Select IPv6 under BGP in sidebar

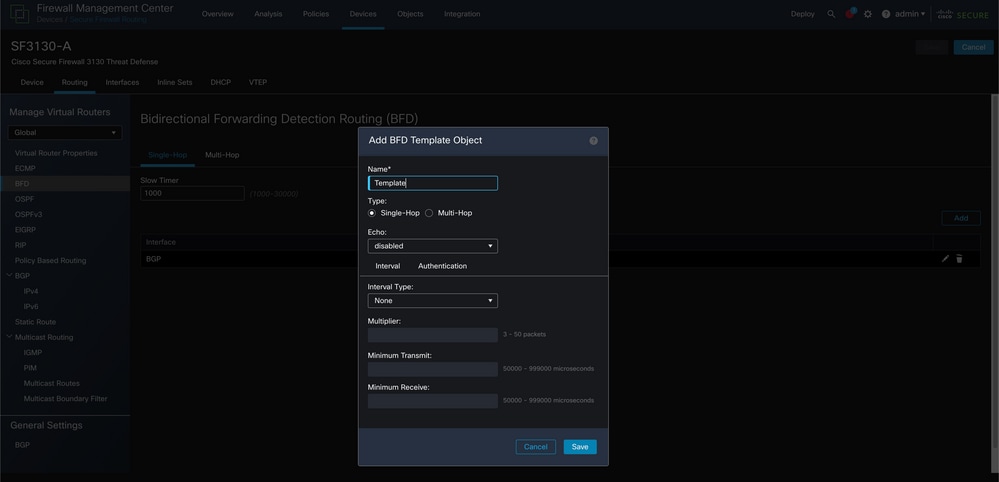click(x=31, y=306)
